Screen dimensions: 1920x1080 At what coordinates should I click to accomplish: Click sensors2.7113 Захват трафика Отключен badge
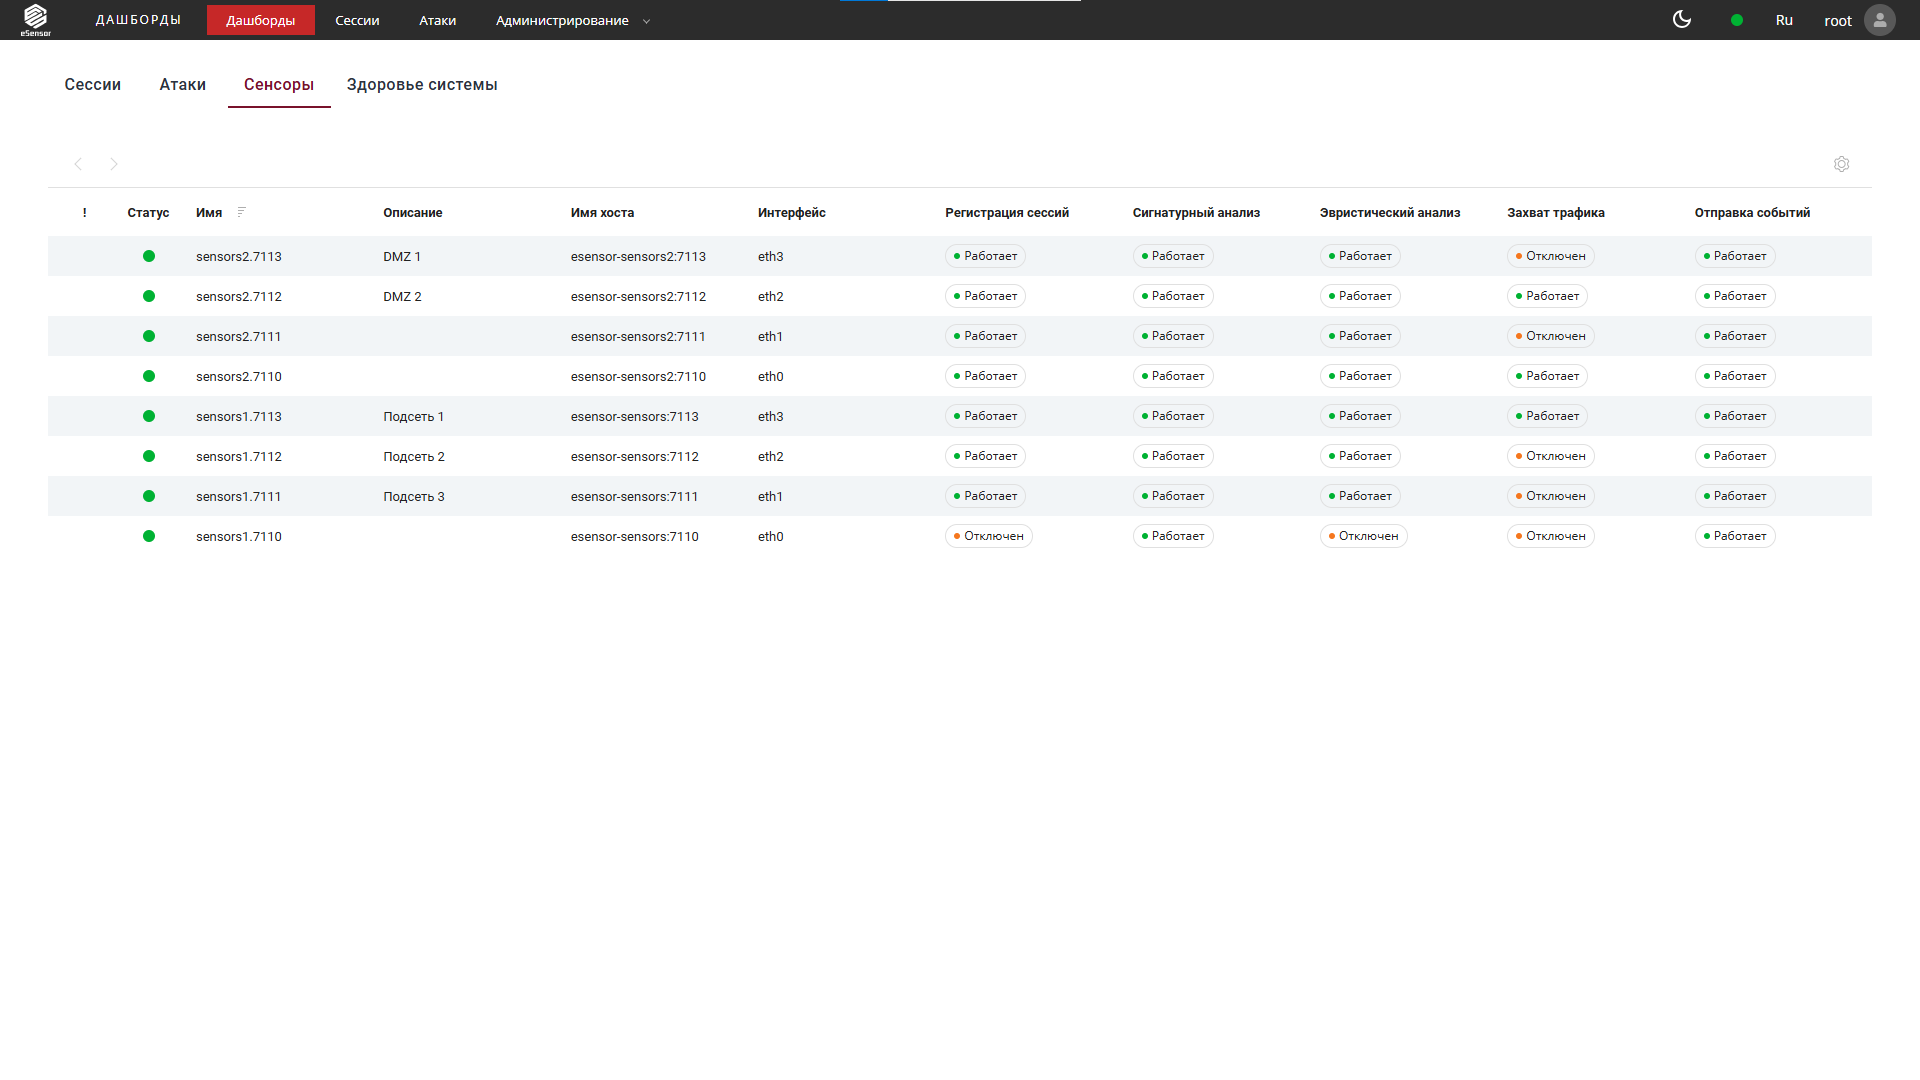[x=1550, y=256]
